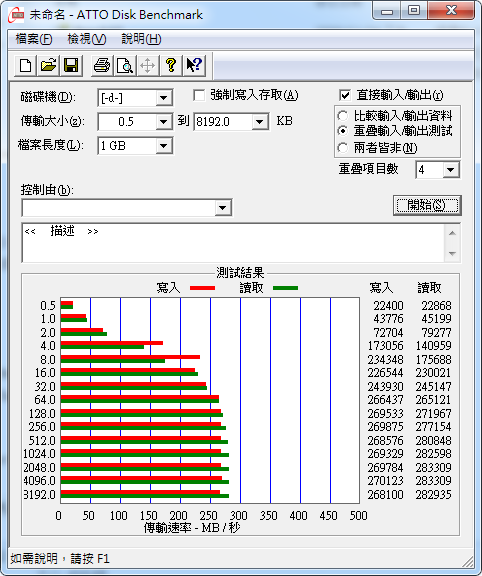Maximize the ATTO Disk Benchmark window
Image resolution: width=482 pixels, height=576 pixels.
pos(414,11)
